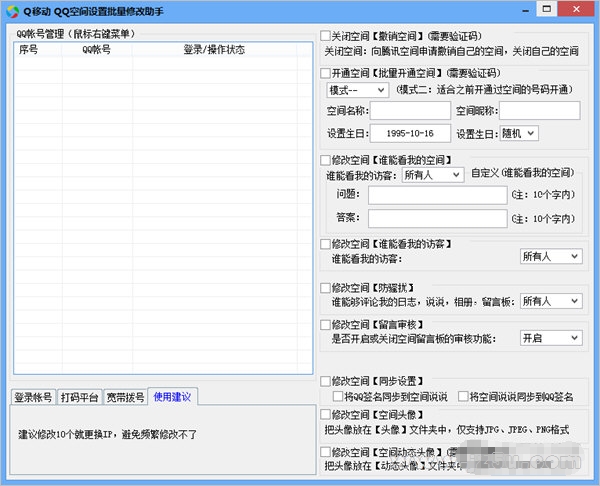Check 修改空间【留言审核】 option

(325, 325)
